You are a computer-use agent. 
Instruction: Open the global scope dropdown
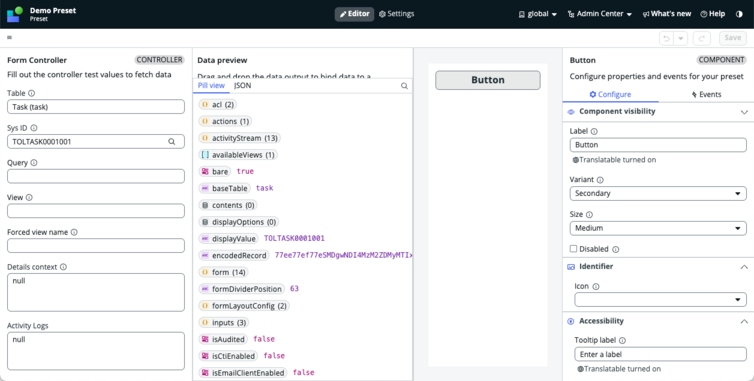tap(538, 14)
